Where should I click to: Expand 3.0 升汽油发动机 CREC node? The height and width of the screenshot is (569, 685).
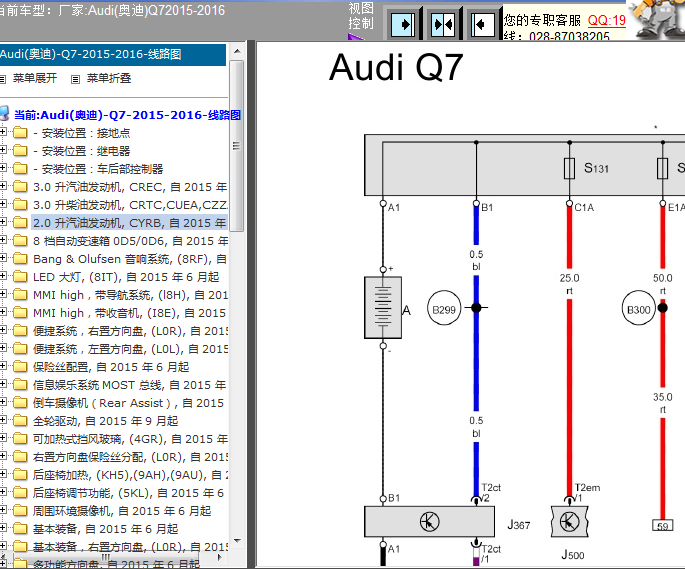pos(3,186)
